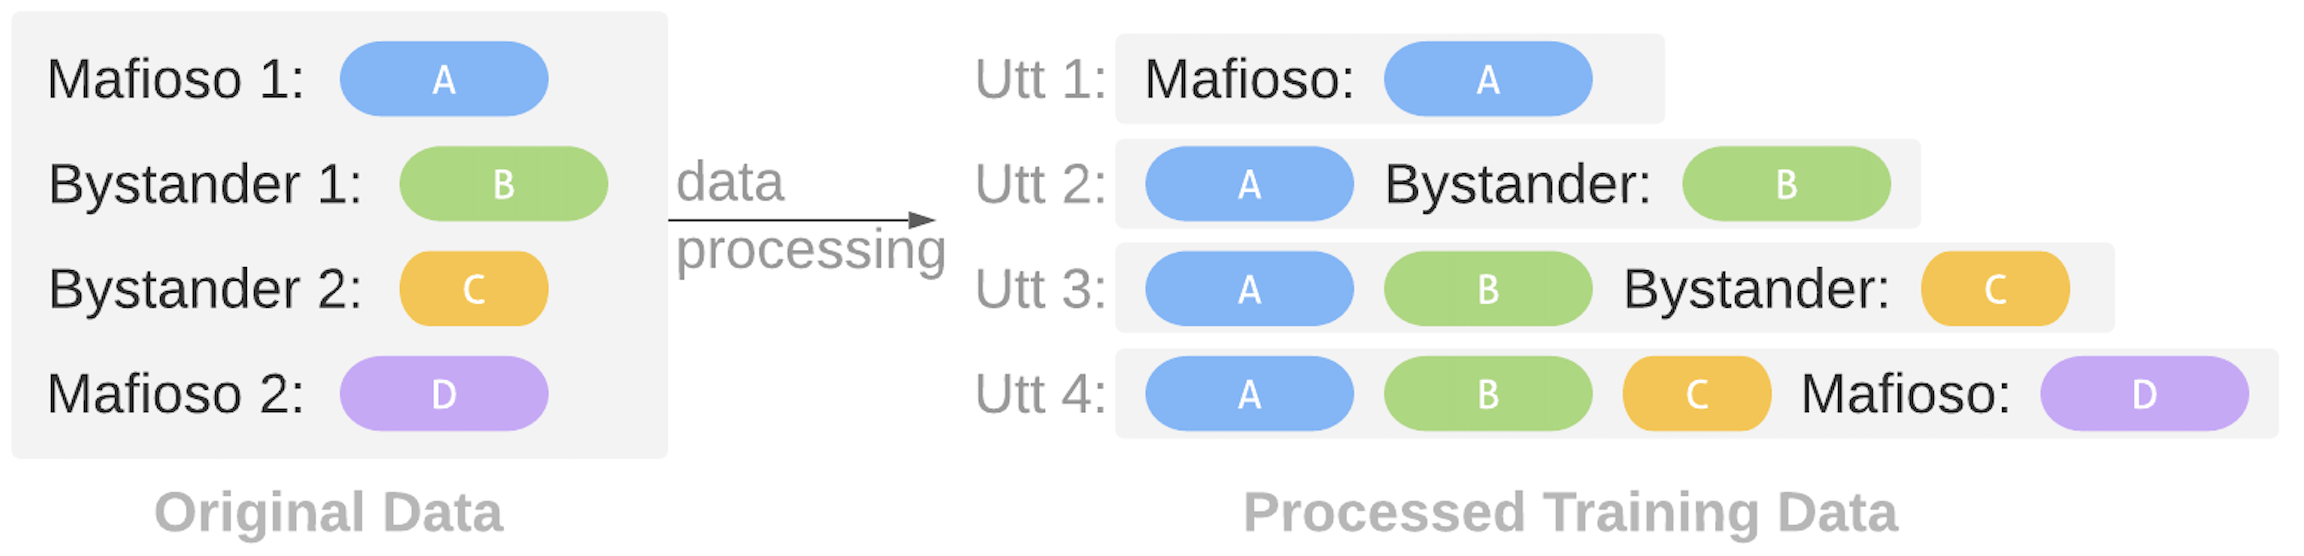Select the orange C pill beside Bystander 2

pos(473,289)
